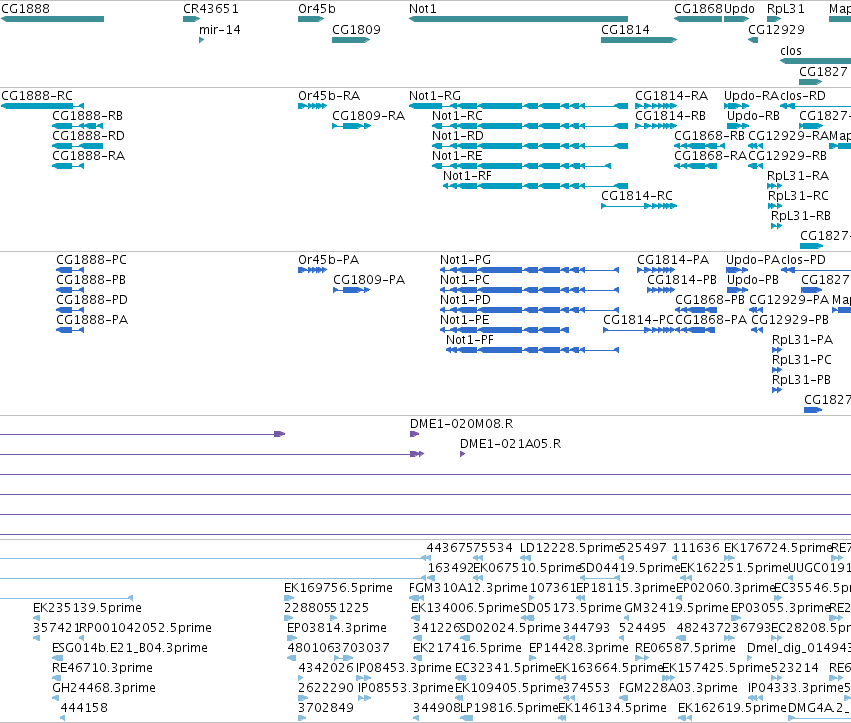The width and height of the screenshot is (851, 723).
Task: Select transcript CG1888-RC
Action: point(42,106)
